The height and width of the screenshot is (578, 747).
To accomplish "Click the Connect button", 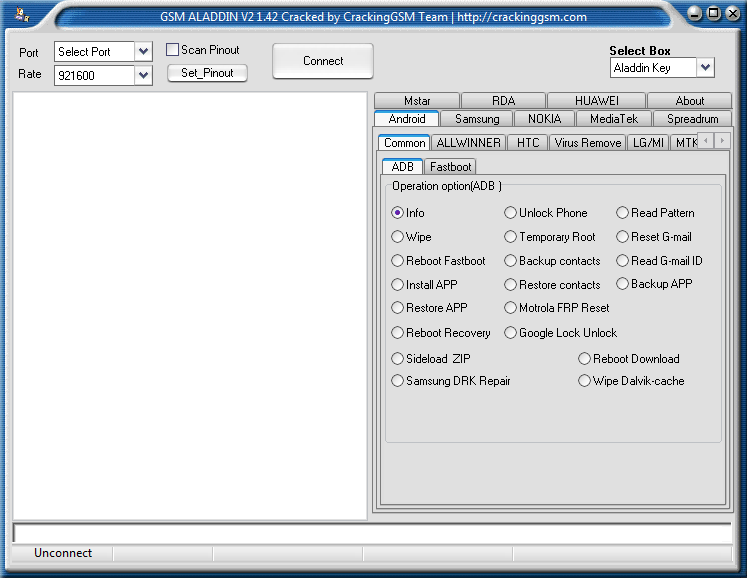I will [323, 61].
